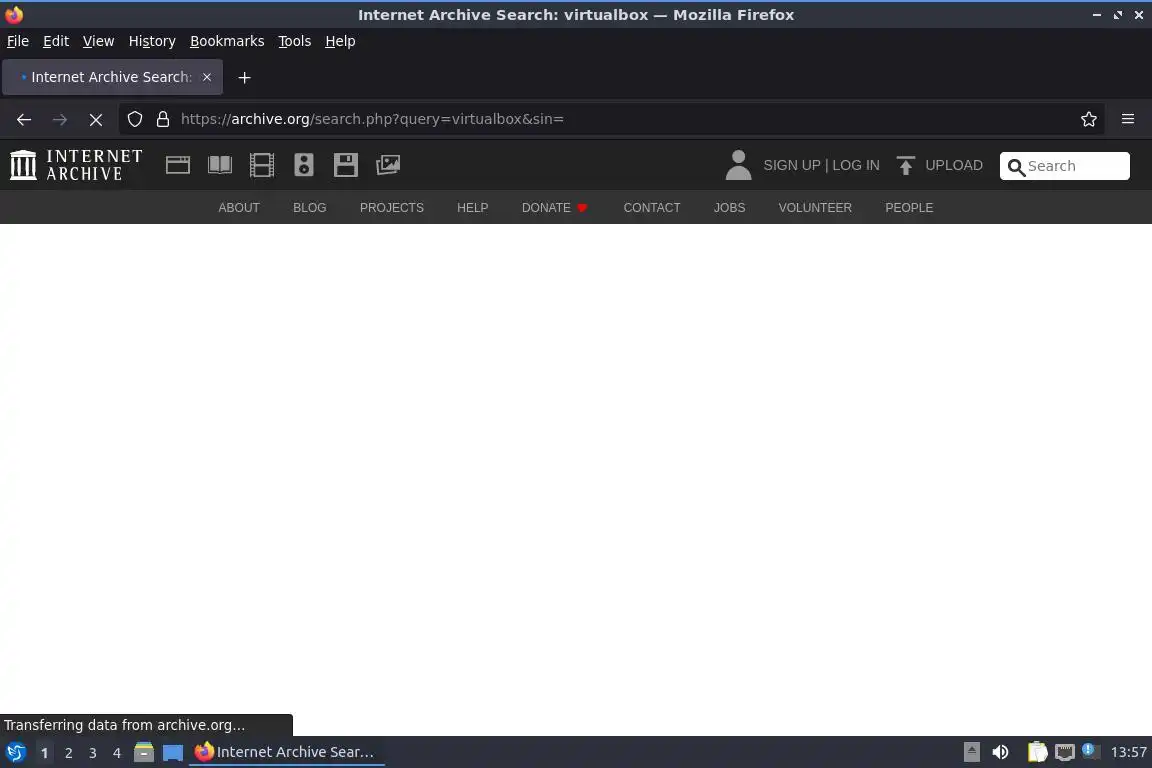
Task: Open the Tools menu
Action: click(x=295, y=41)
